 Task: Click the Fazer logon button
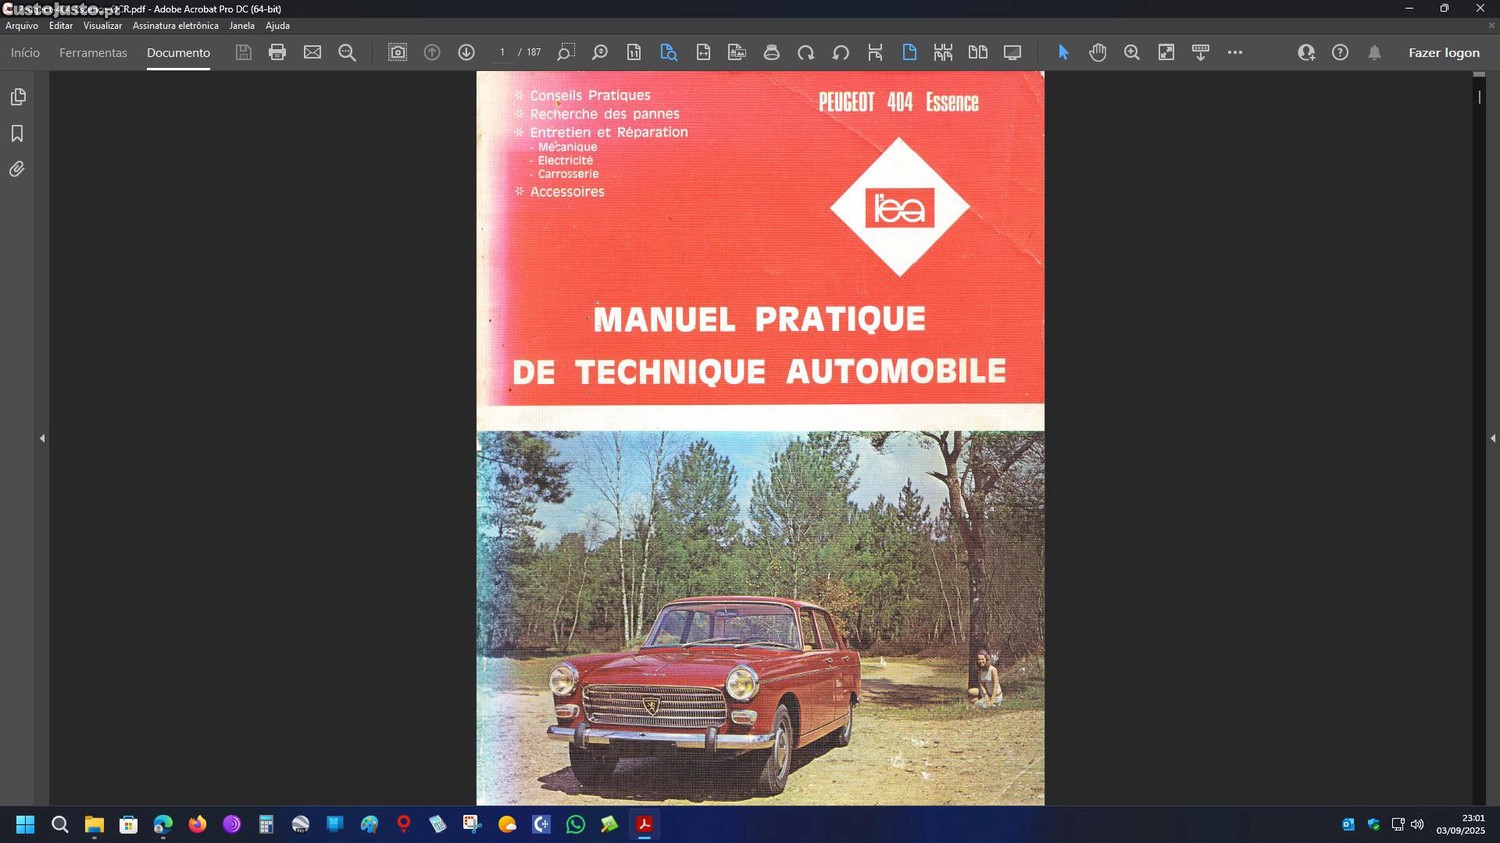1443,52
